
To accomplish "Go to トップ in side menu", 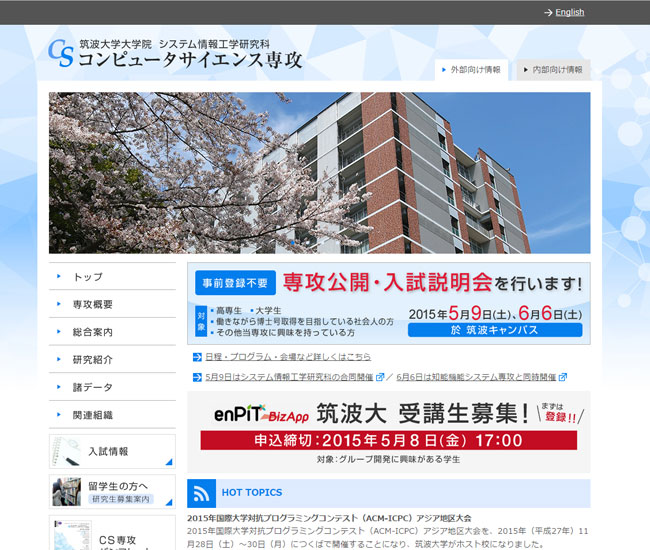I will point(112,276).
